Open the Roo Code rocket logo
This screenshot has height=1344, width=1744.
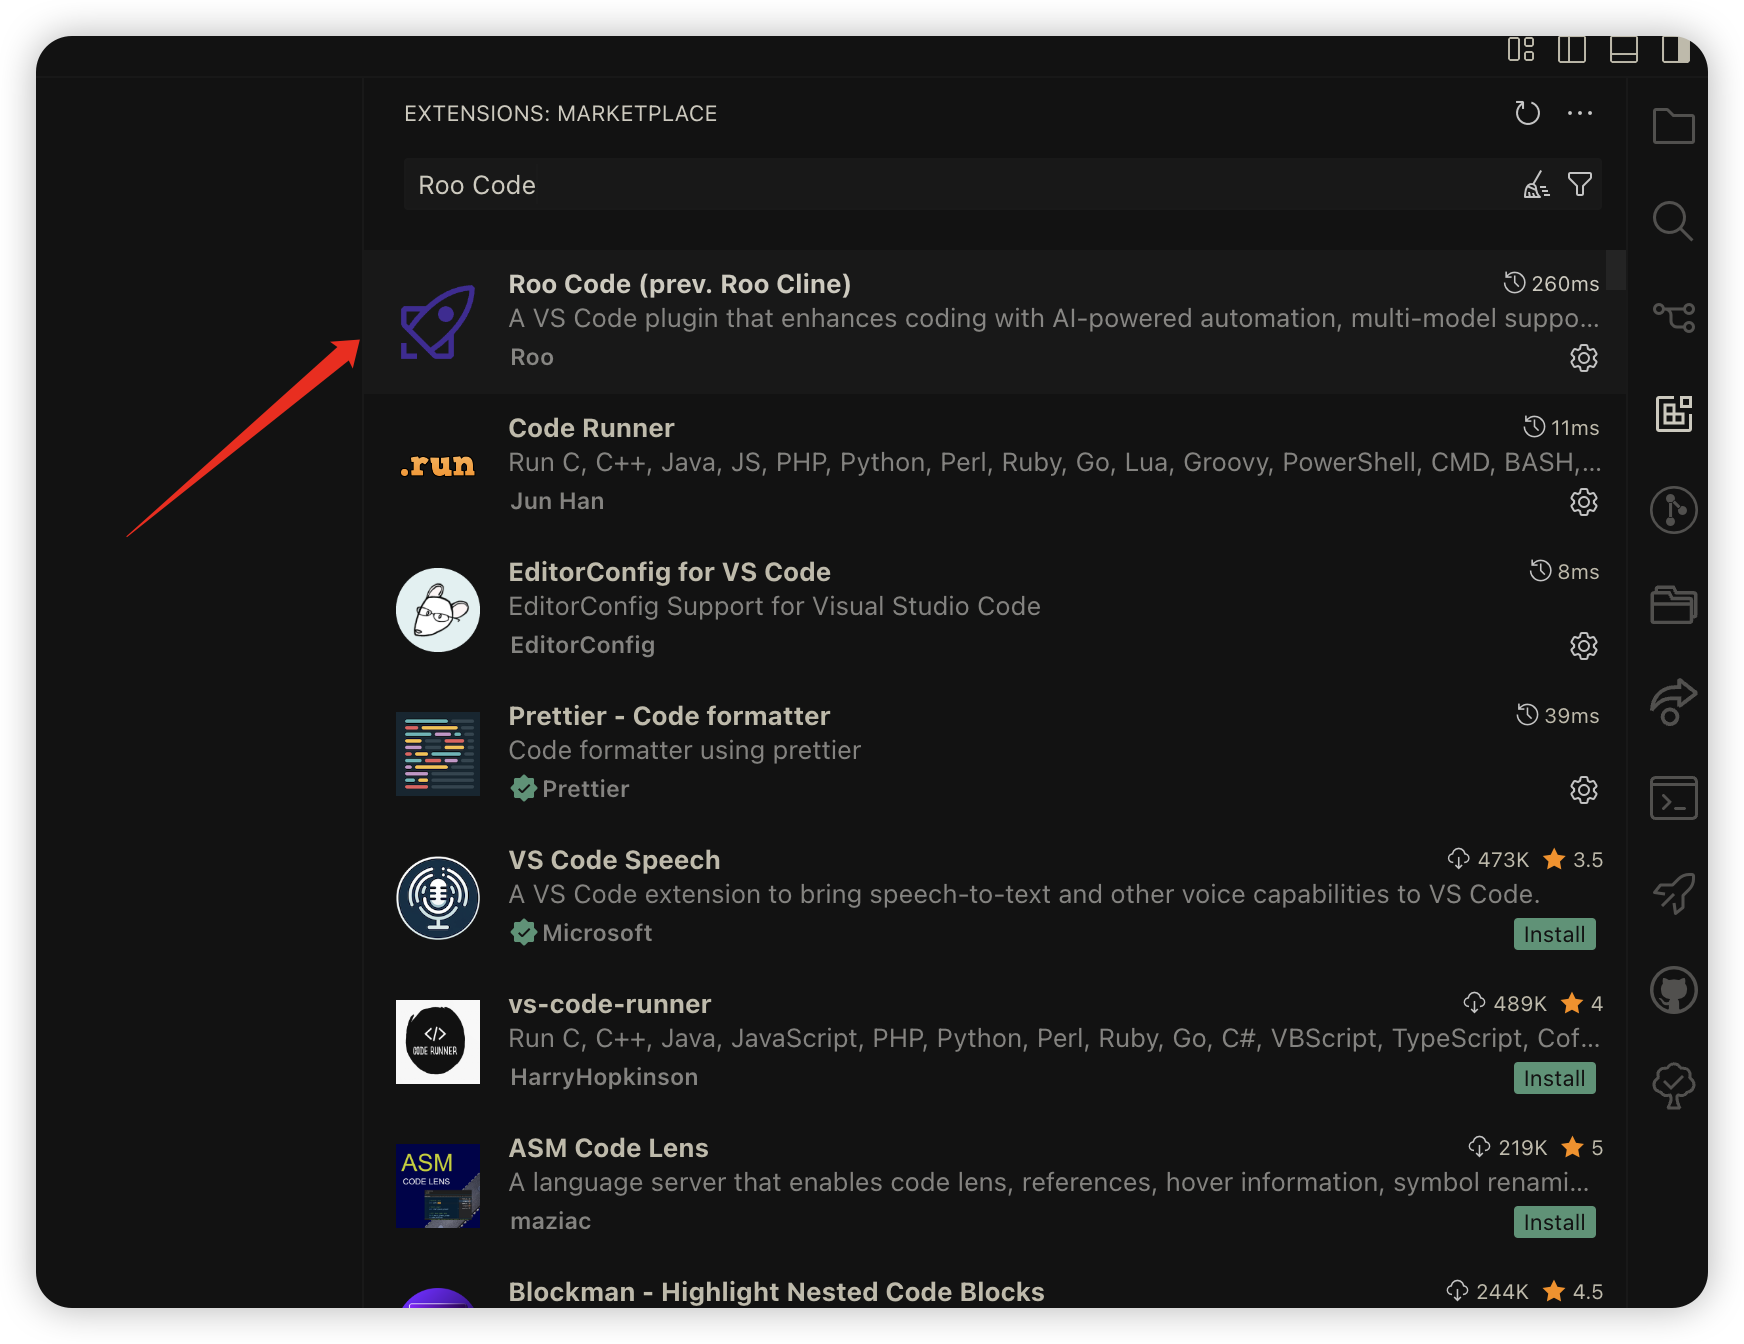(x=438, y=321)
